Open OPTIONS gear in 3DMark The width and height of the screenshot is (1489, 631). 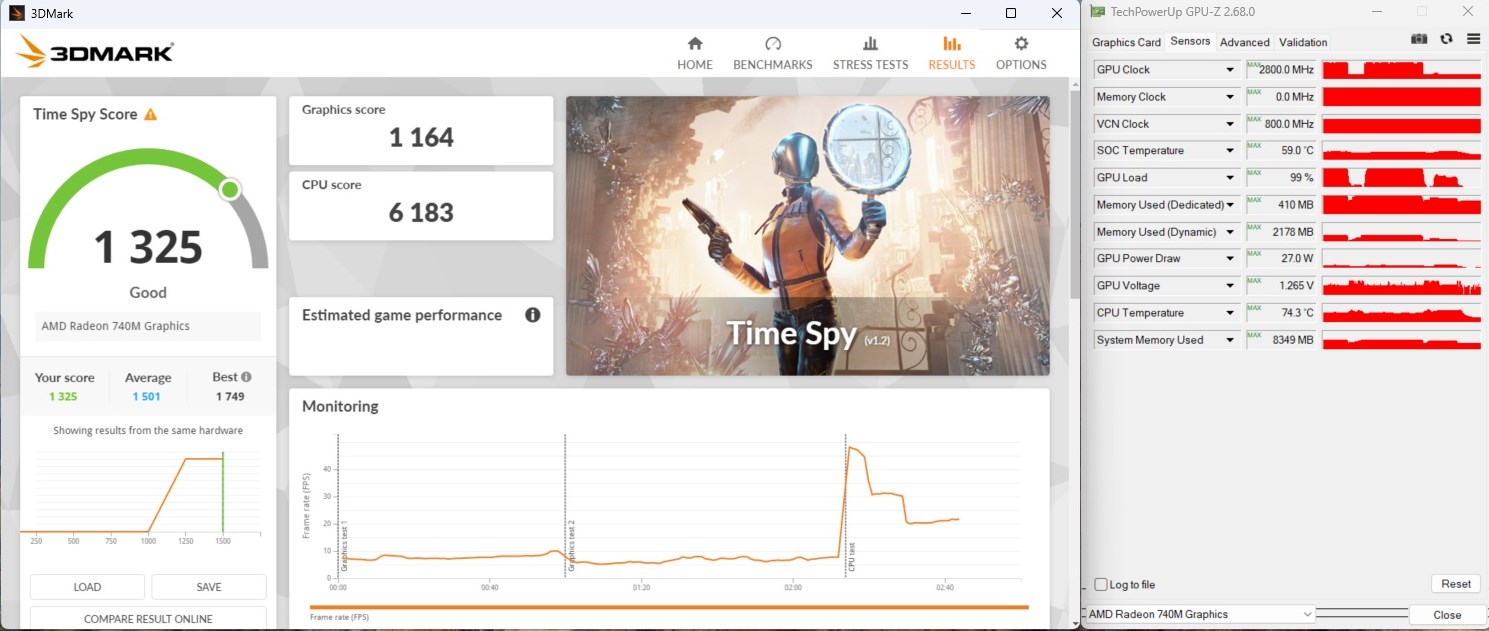1021,54
